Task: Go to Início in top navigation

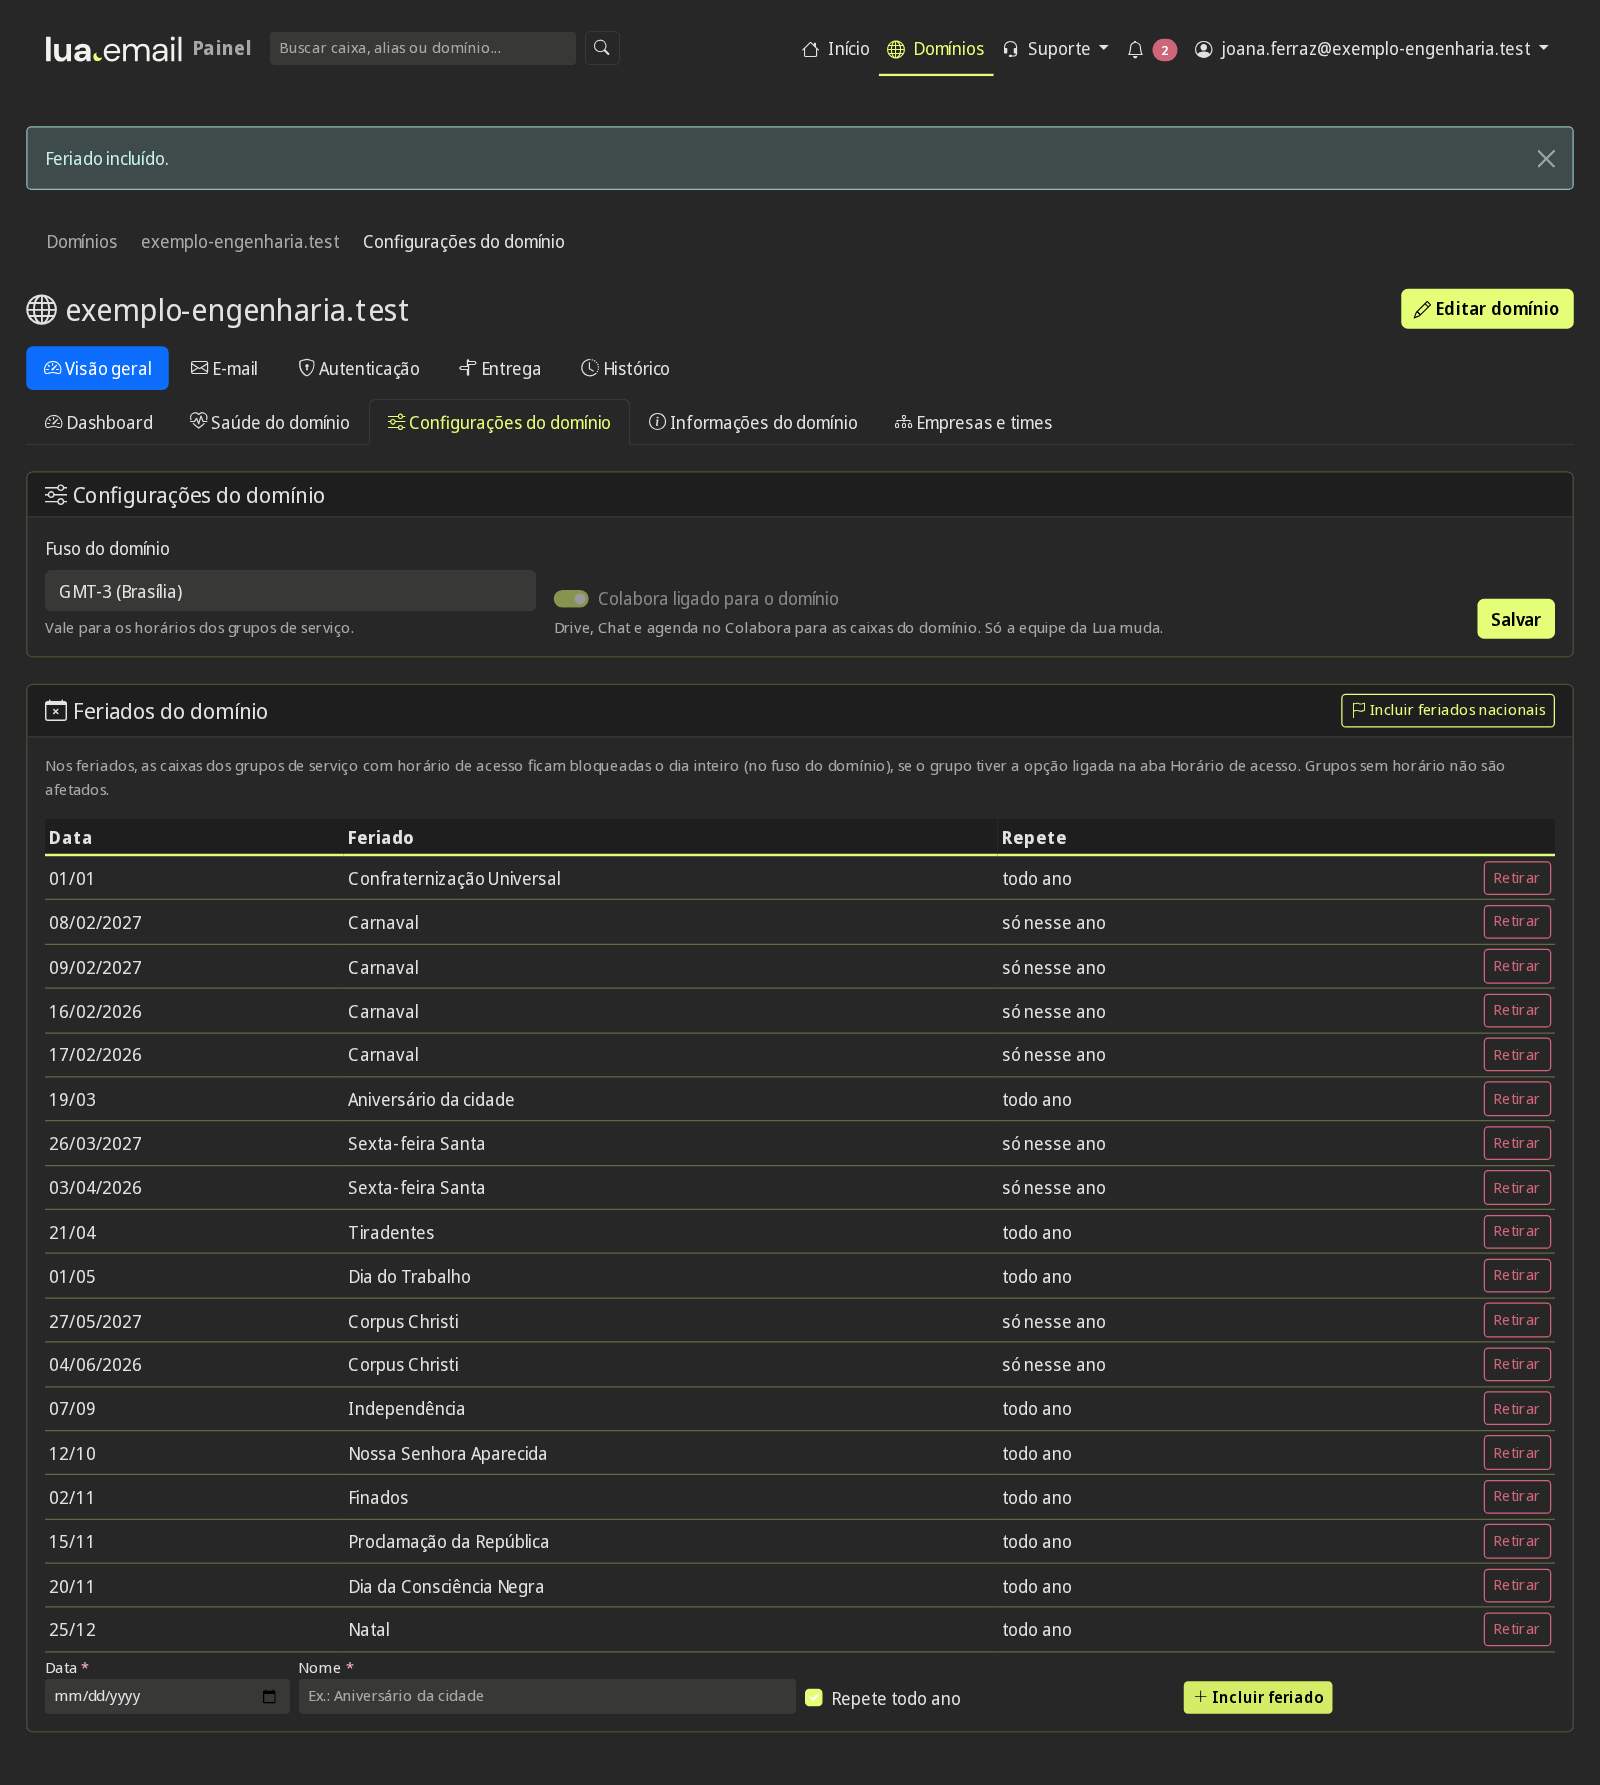Action: (836, 49)
